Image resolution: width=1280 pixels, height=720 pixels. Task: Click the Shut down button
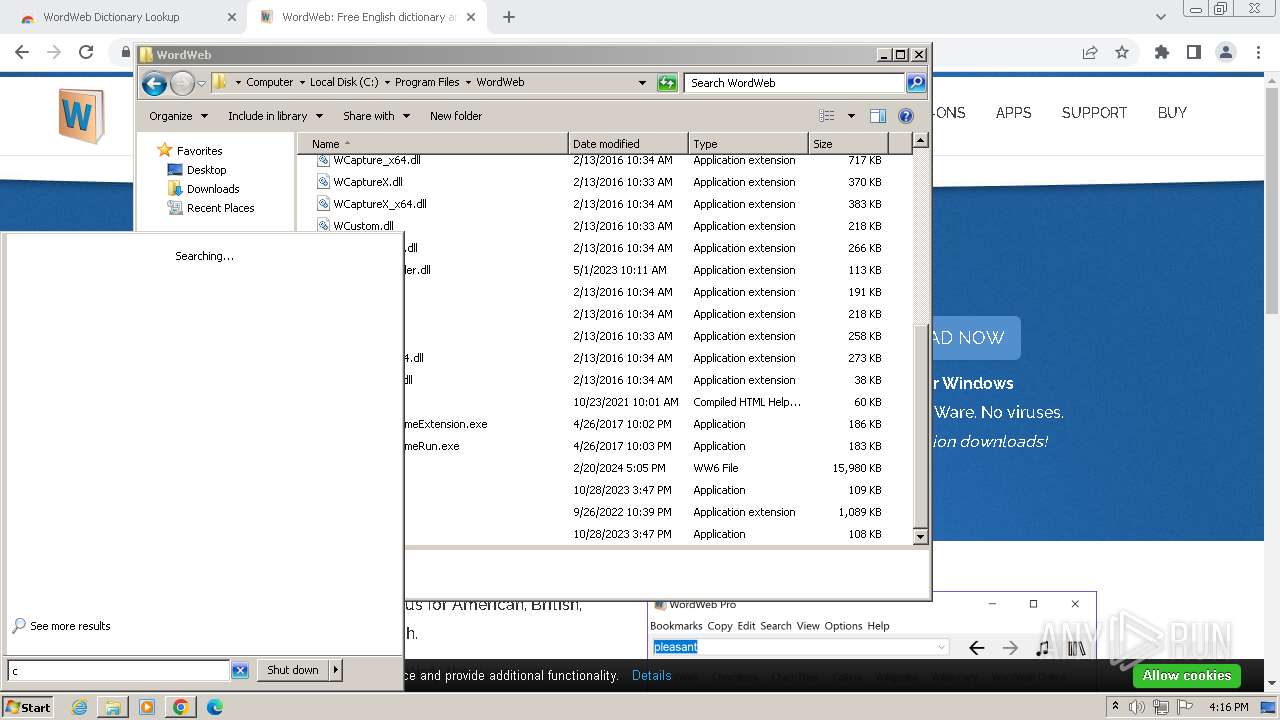coord(293,670)
